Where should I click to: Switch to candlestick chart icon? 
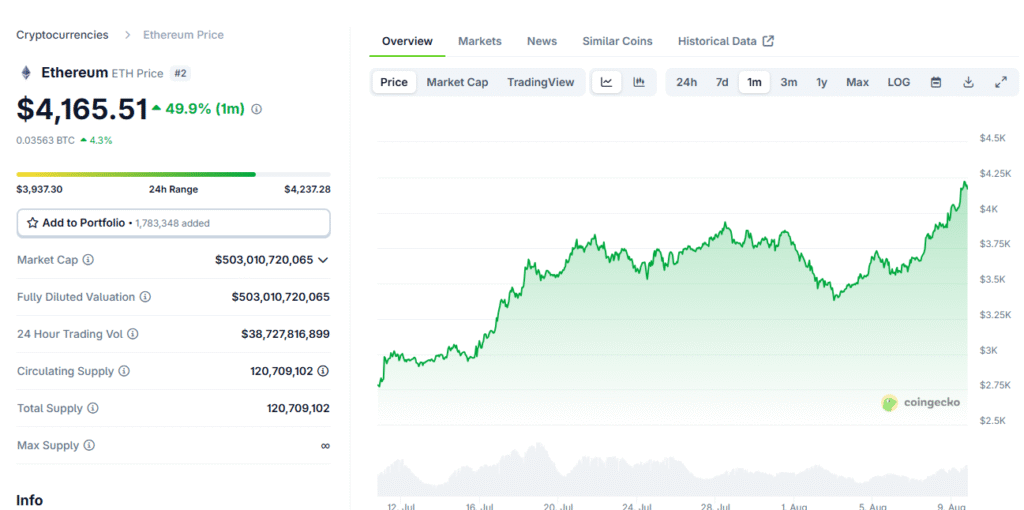[x=639, y=82]
